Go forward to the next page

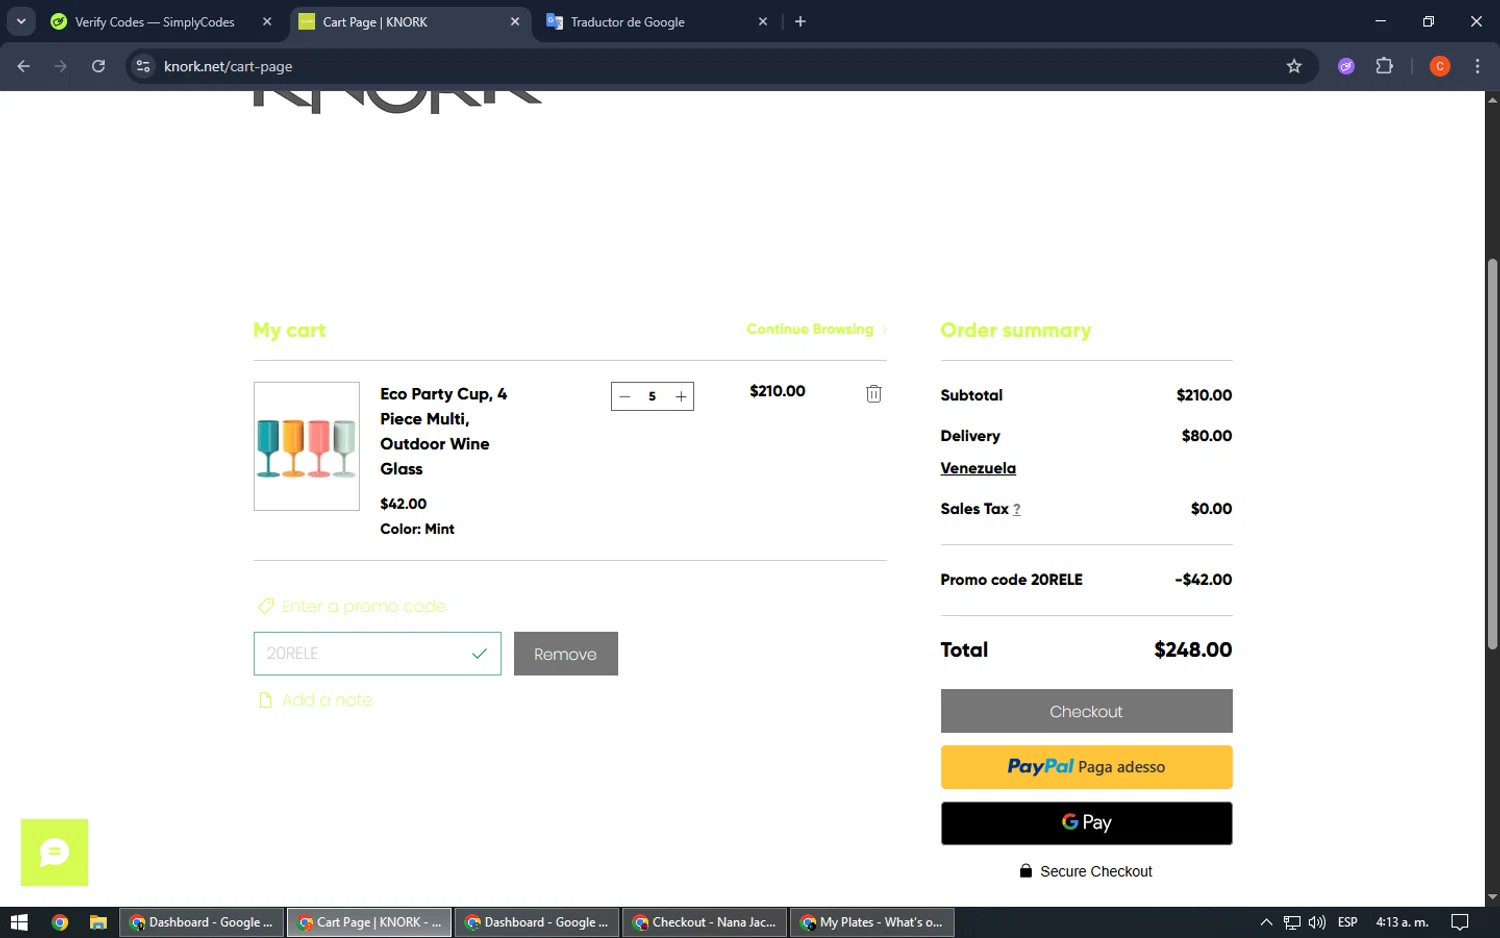(x=61, y=66)
